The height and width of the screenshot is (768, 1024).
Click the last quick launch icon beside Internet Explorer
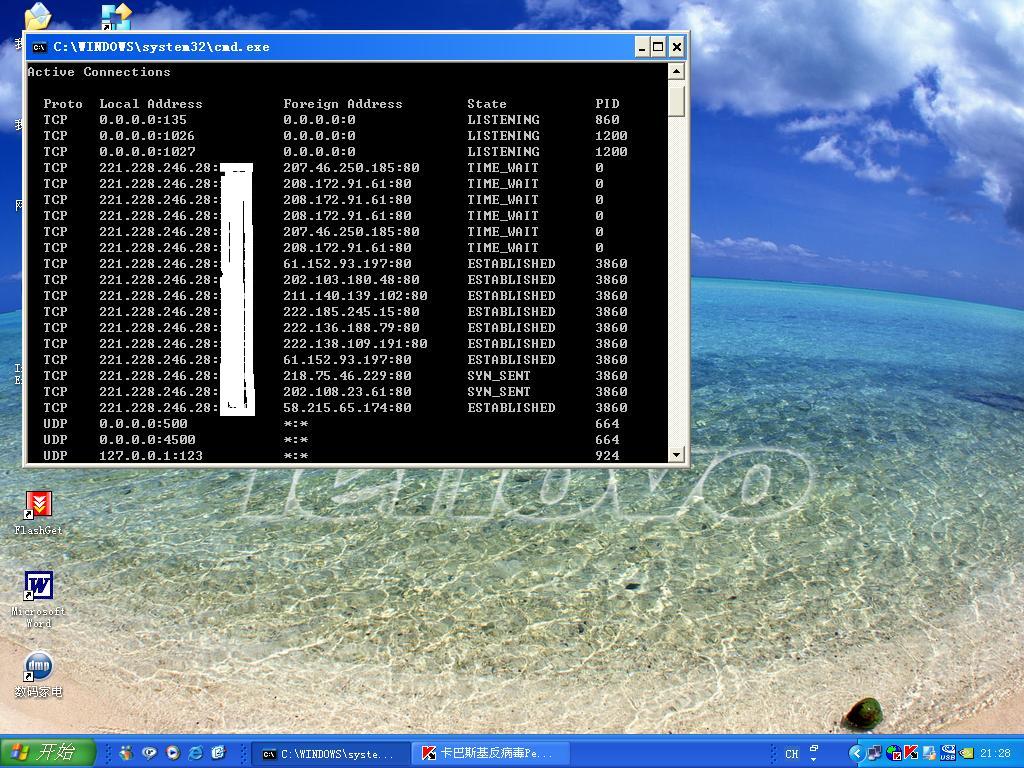pyautogui.click(x=218, y=753)
